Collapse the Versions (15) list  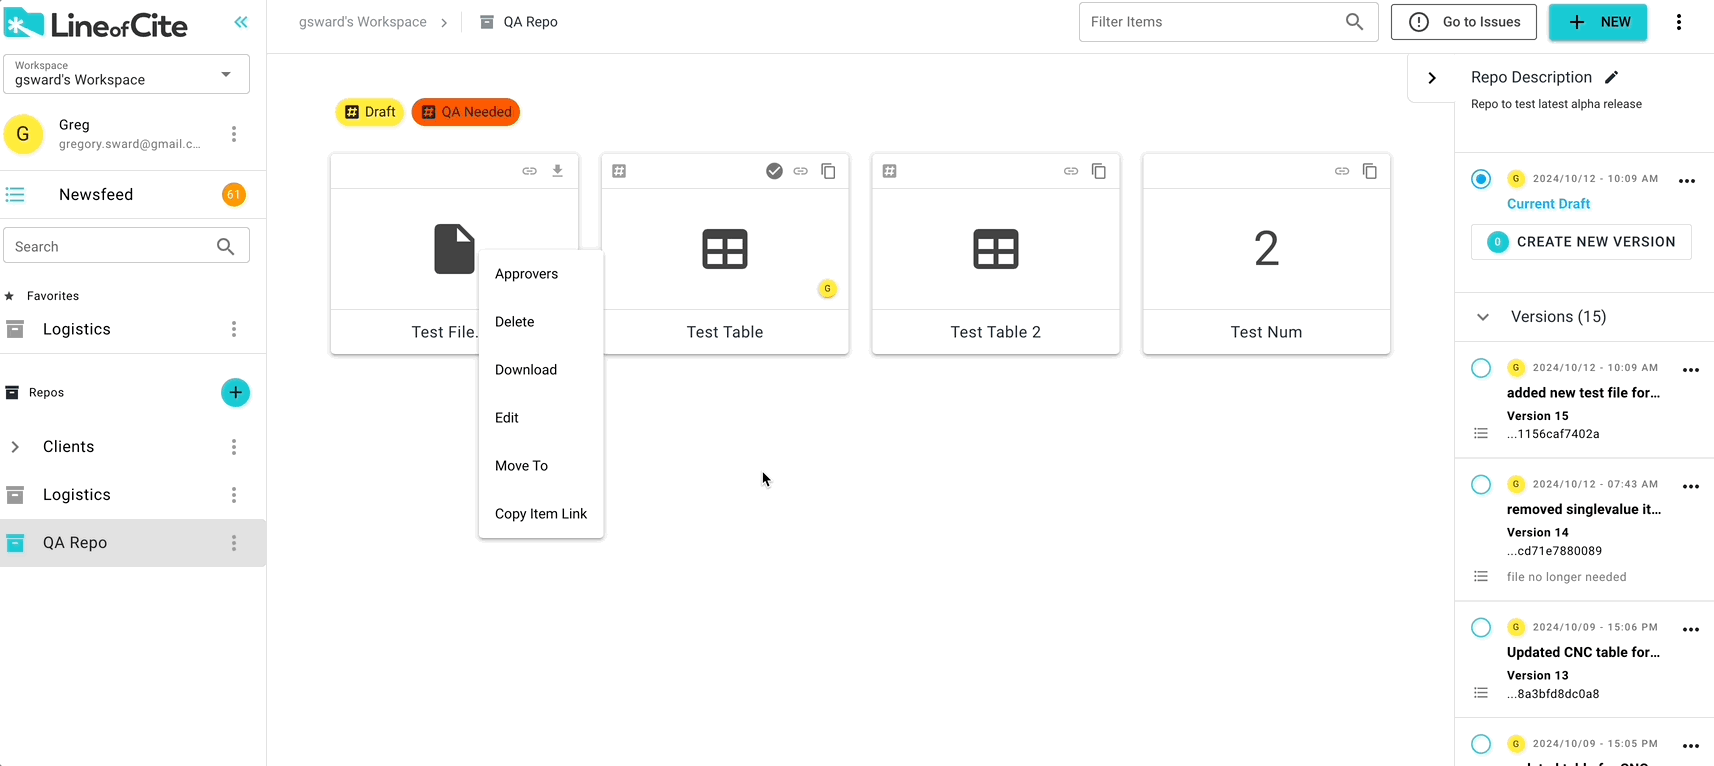(x=1483, y=317)
